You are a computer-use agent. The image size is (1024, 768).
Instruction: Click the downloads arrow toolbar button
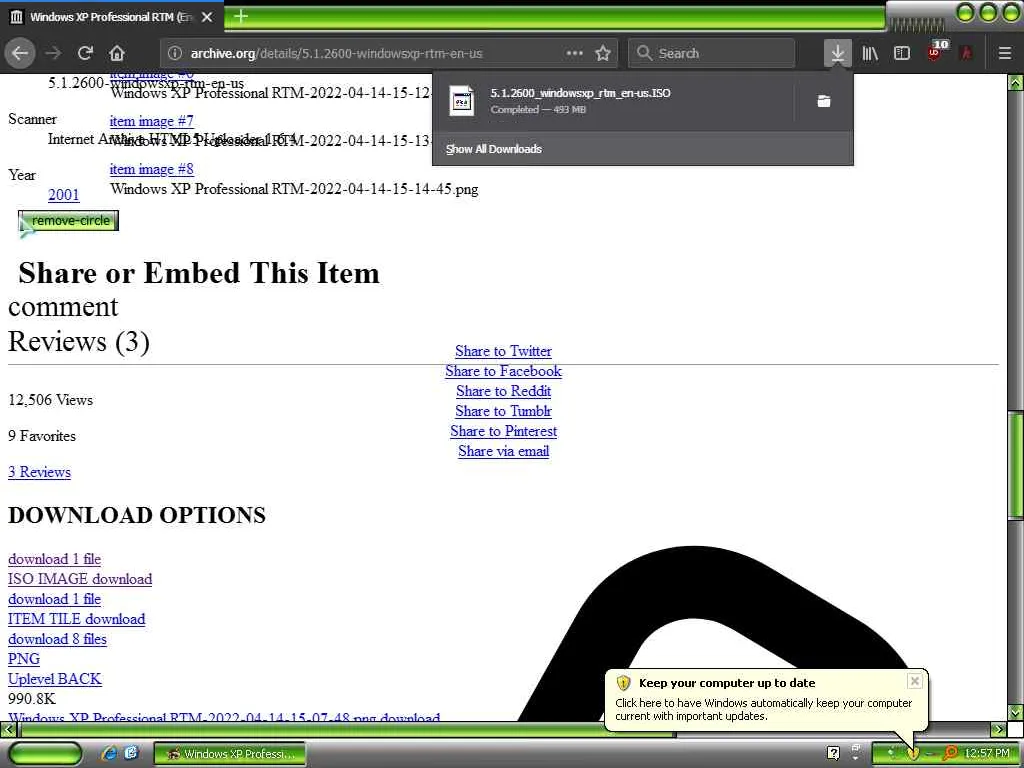[837, 53]
